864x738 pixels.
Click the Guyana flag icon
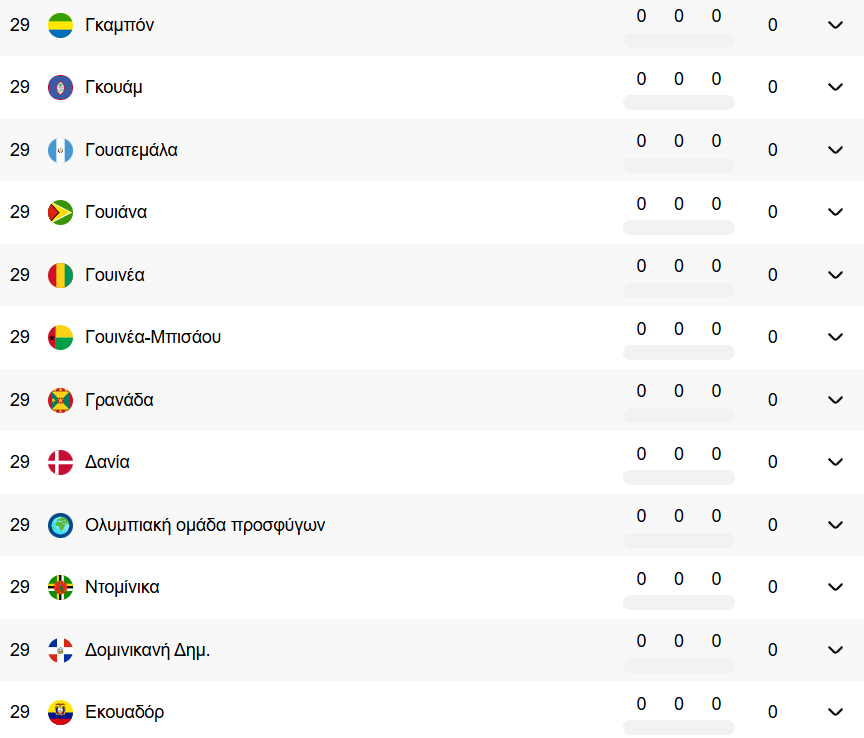tap(61, 212)
